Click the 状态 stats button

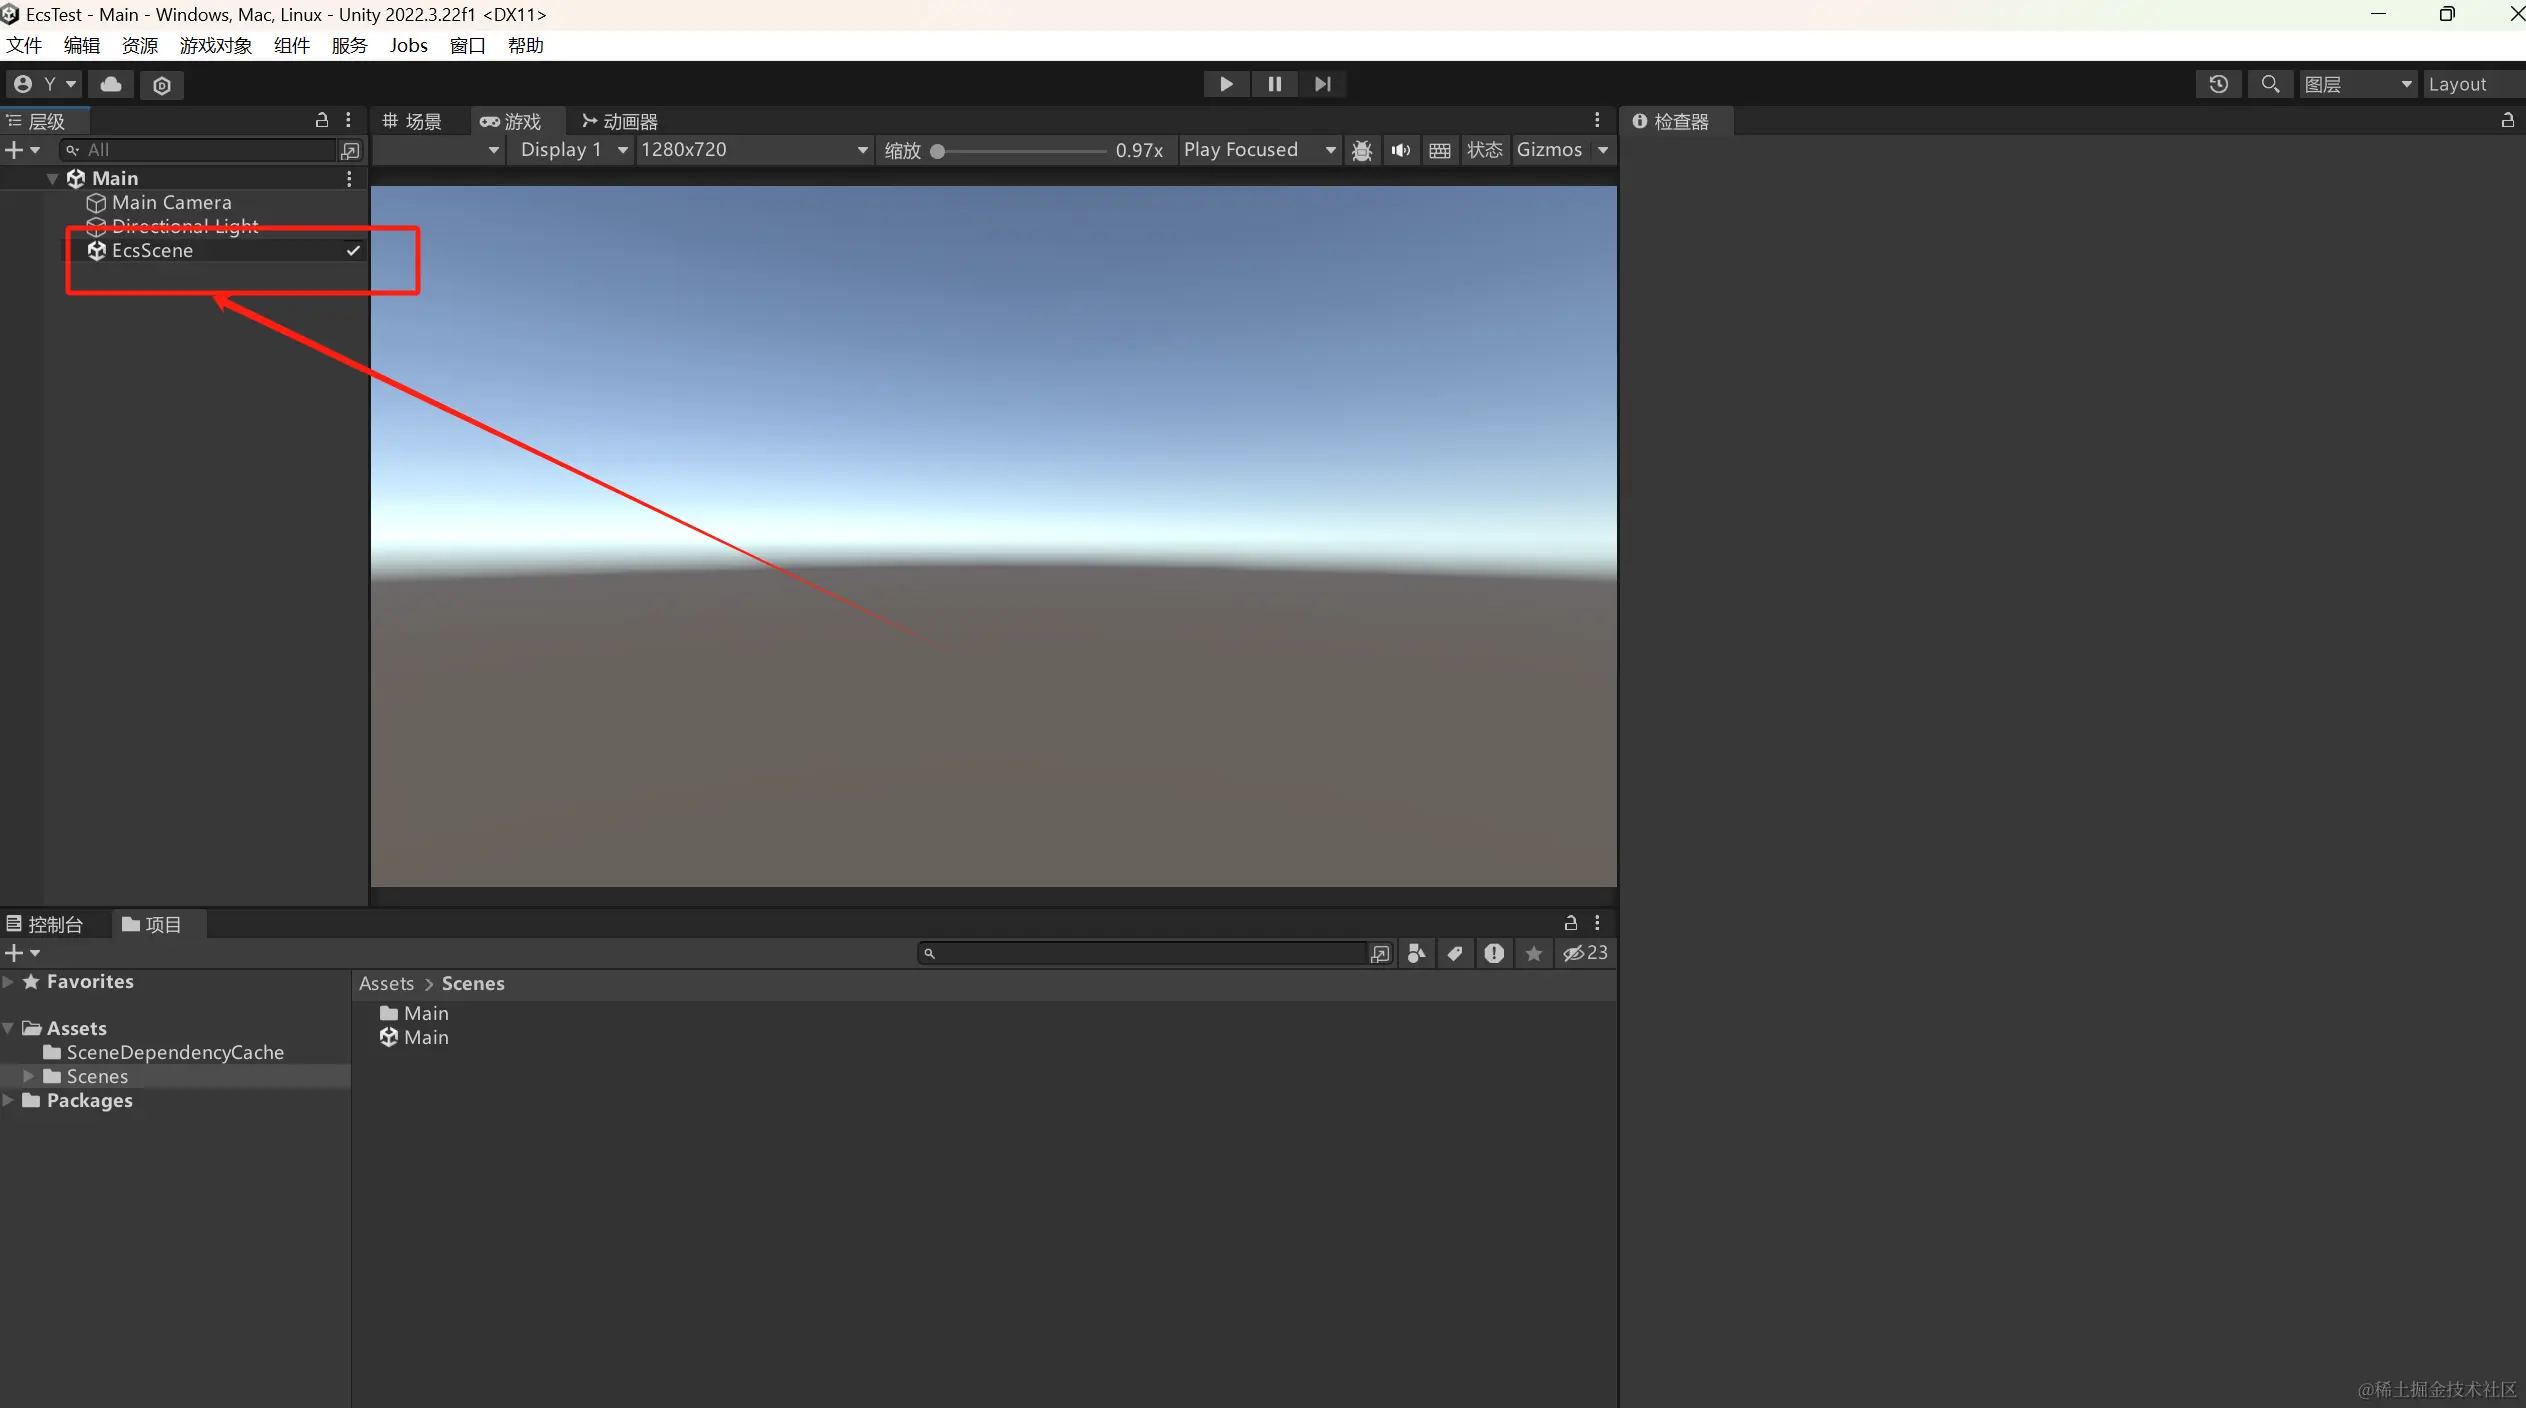click(x=1484, y=150)
